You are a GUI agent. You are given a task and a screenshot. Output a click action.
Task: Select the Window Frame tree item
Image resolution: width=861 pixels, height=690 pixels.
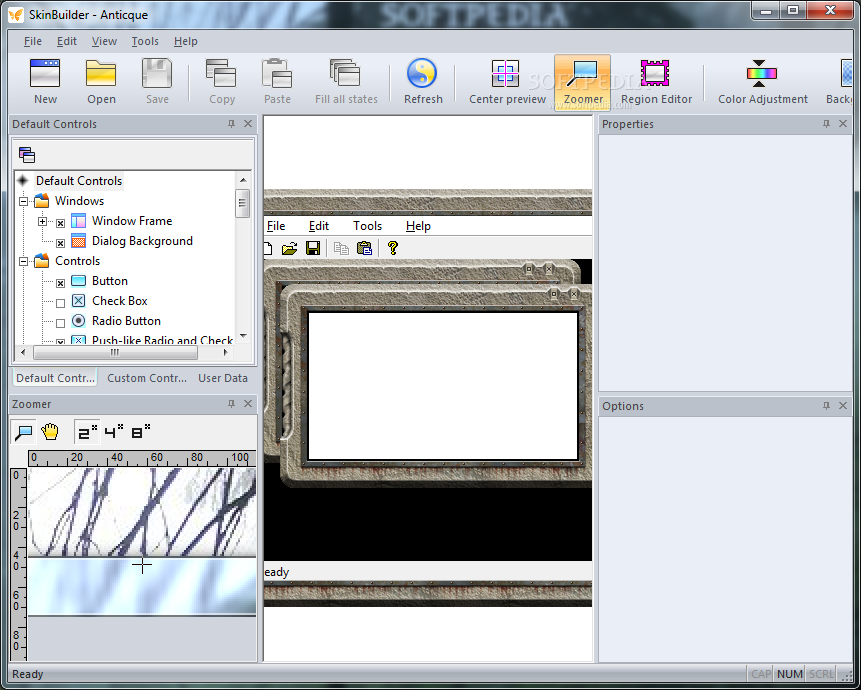[x=132, y=221]
